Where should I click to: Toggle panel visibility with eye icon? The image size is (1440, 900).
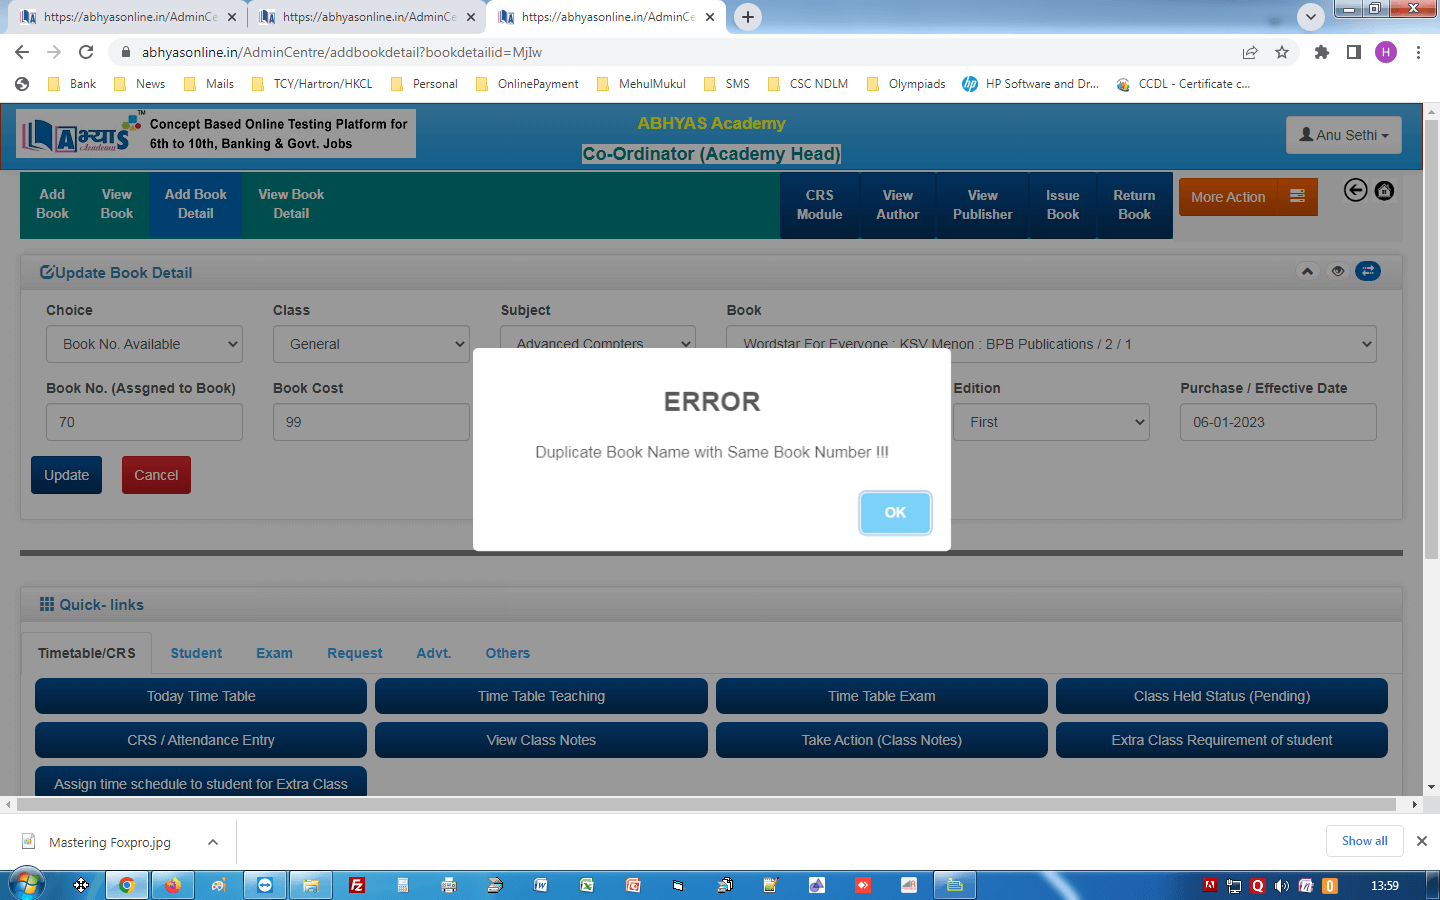coord(1337,271)
